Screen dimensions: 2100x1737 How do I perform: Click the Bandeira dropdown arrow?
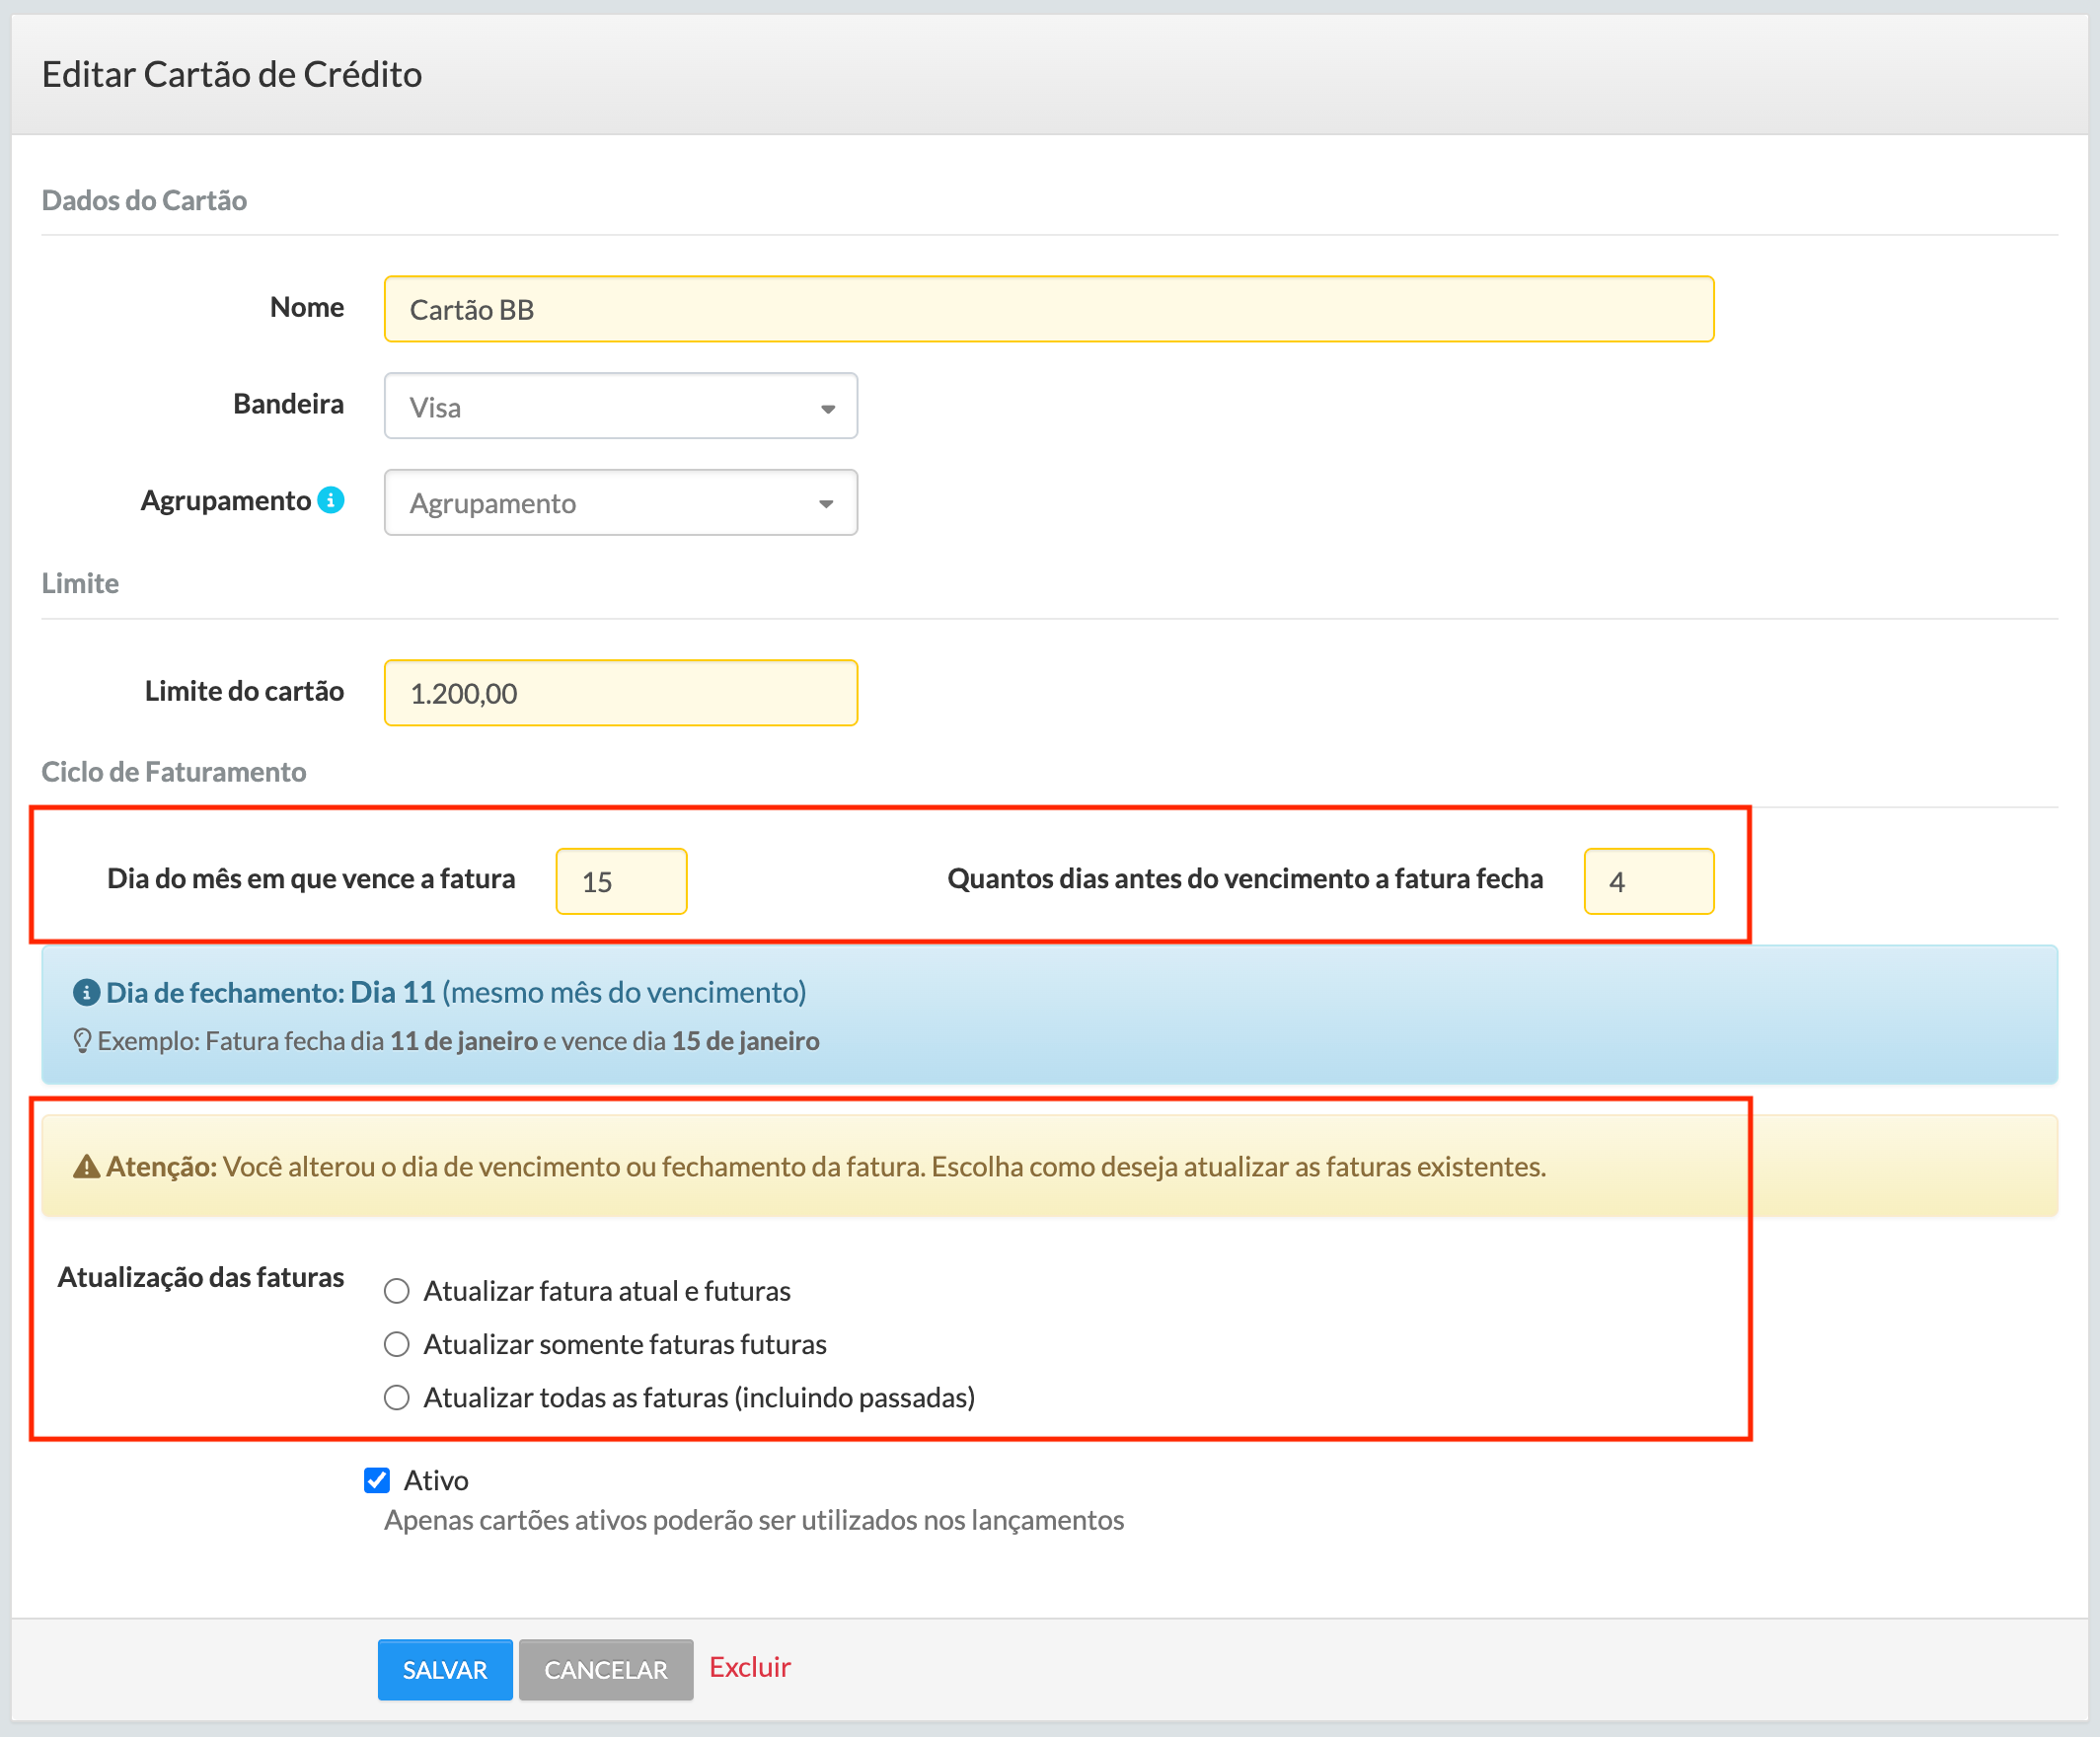pos(828,408)
